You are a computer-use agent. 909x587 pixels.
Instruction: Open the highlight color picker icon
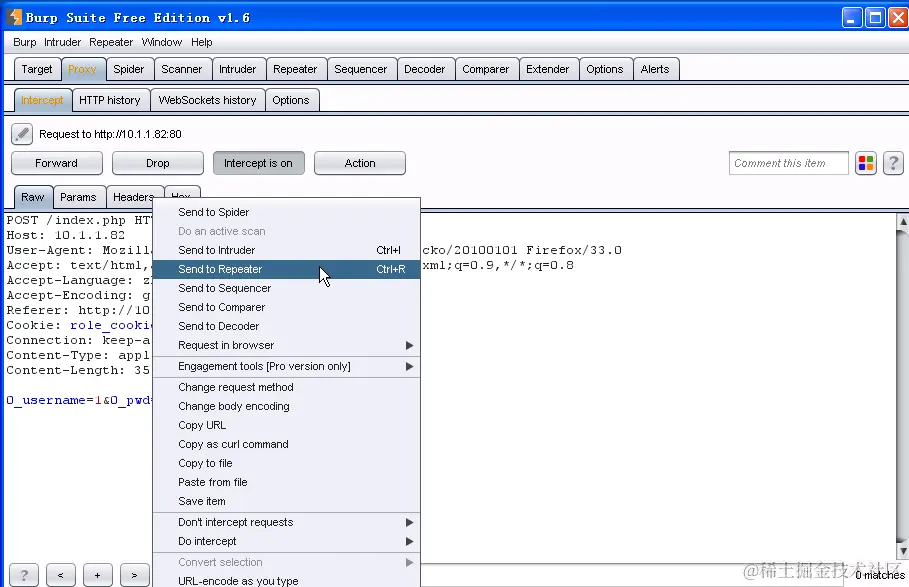866,163
